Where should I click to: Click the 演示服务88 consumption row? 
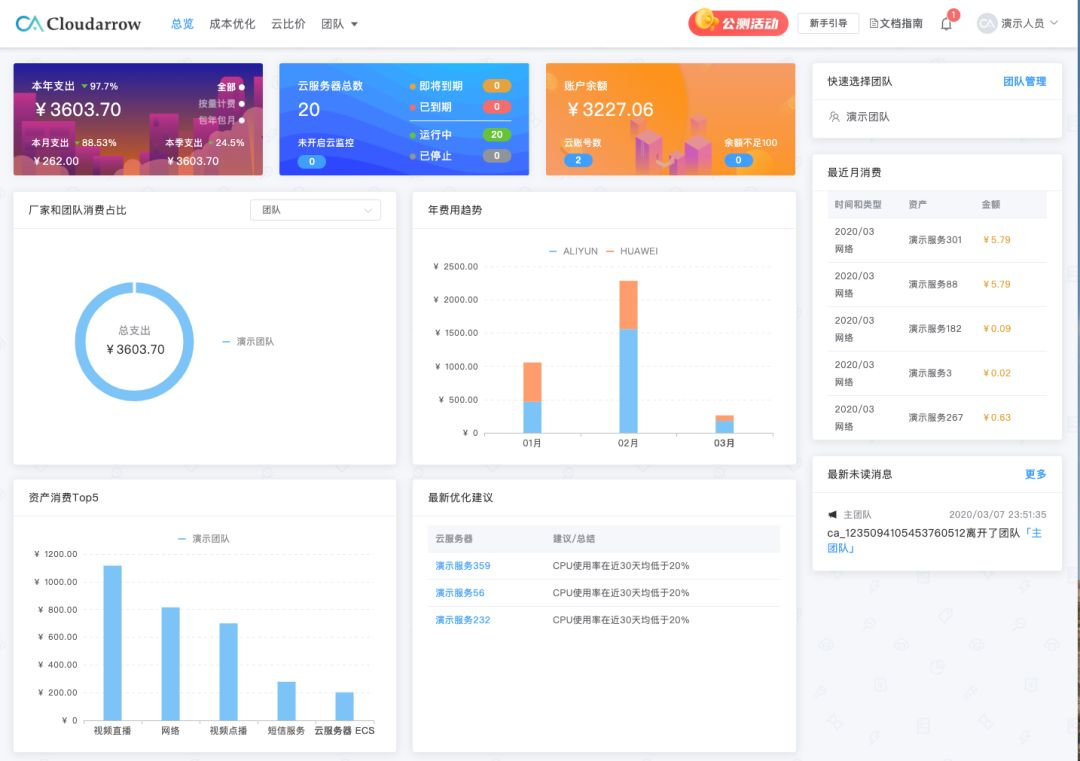[x=937, y=284]
